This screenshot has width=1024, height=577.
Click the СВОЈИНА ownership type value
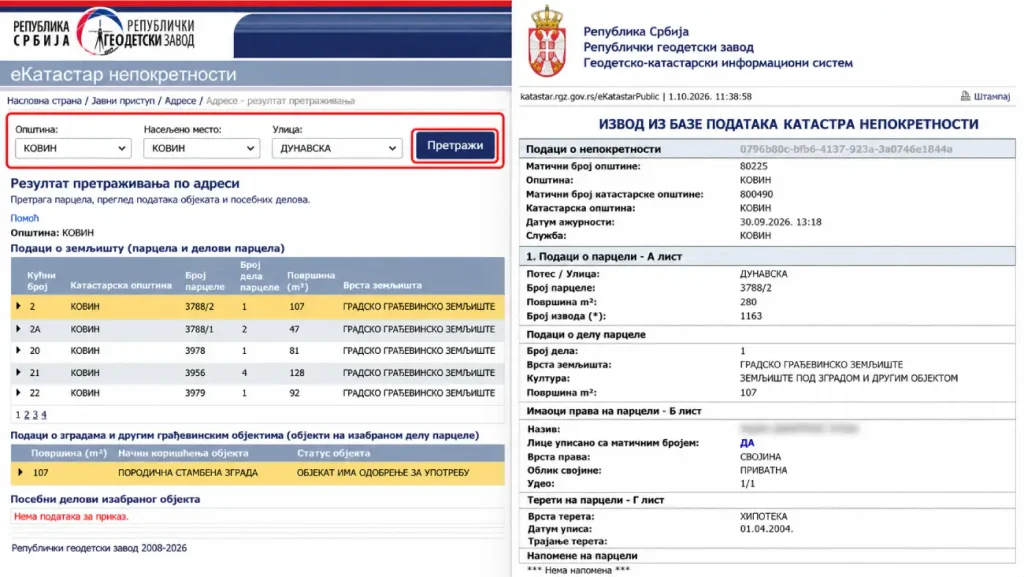coord(760,457)
